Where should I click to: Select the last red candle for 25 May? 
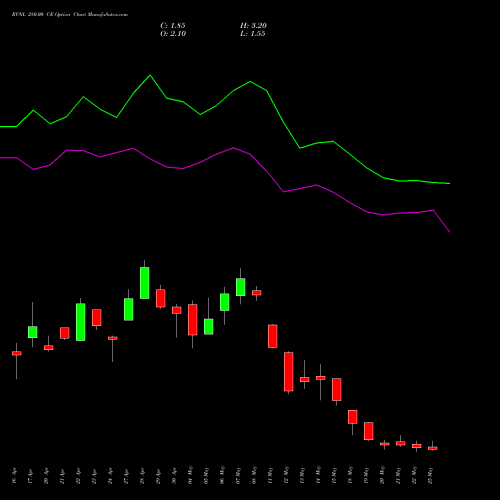point(433,448)
